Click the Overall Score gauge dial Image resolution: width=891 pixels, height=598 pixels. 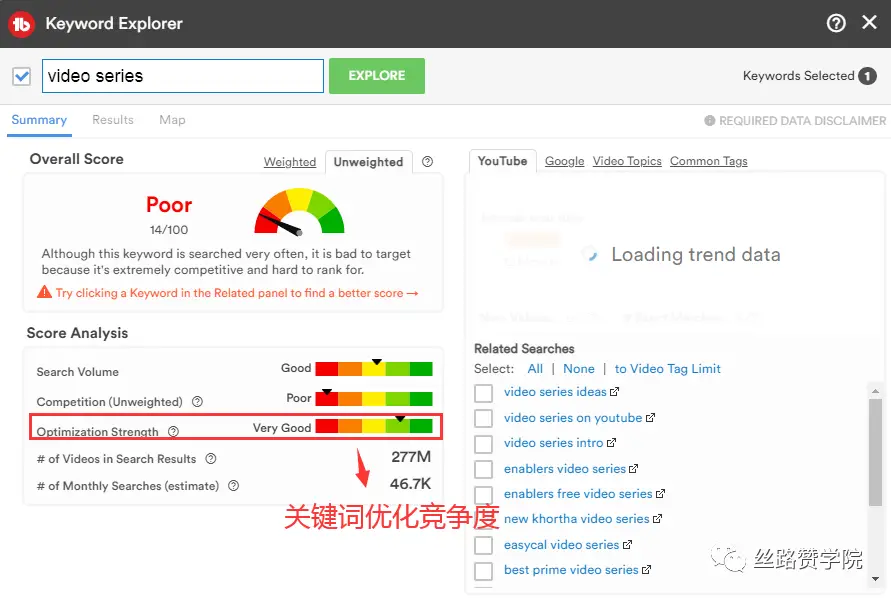(299, 211)
